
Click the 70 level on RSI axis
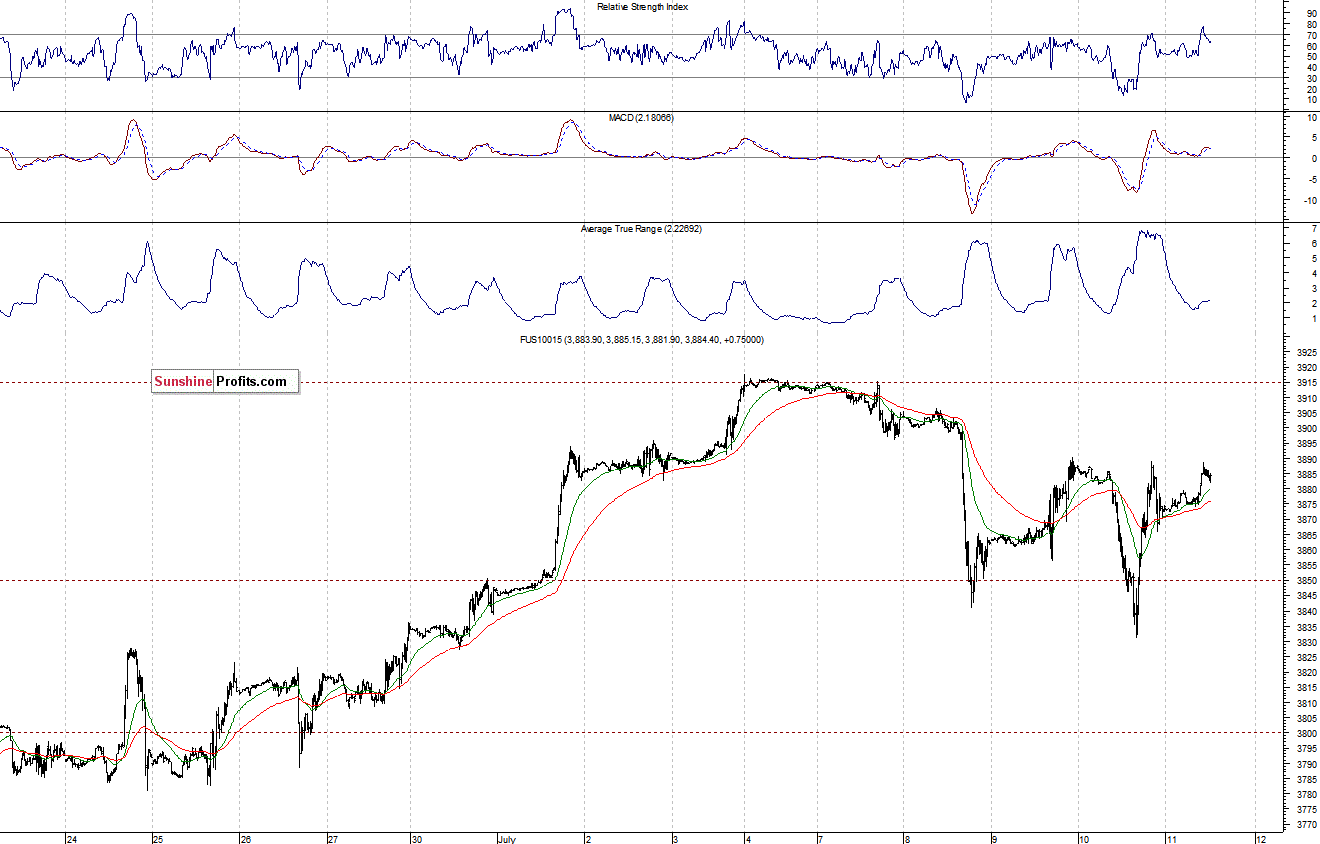coord(1311,35)
